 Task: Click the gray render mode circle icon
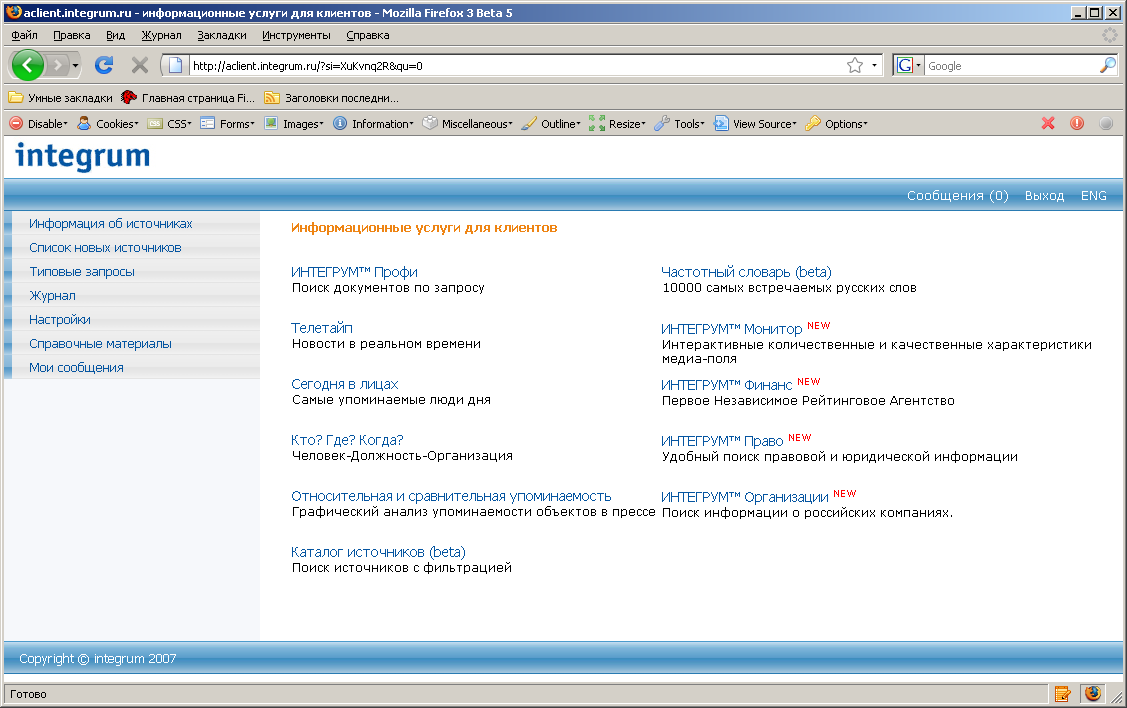(x=1106, y=124)
